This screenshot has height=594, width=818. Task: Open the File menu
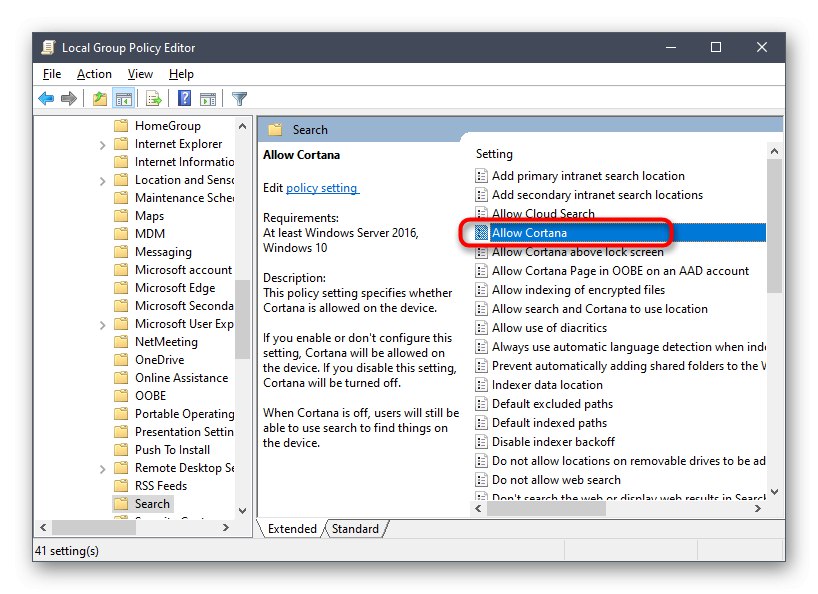click(52, 74)
